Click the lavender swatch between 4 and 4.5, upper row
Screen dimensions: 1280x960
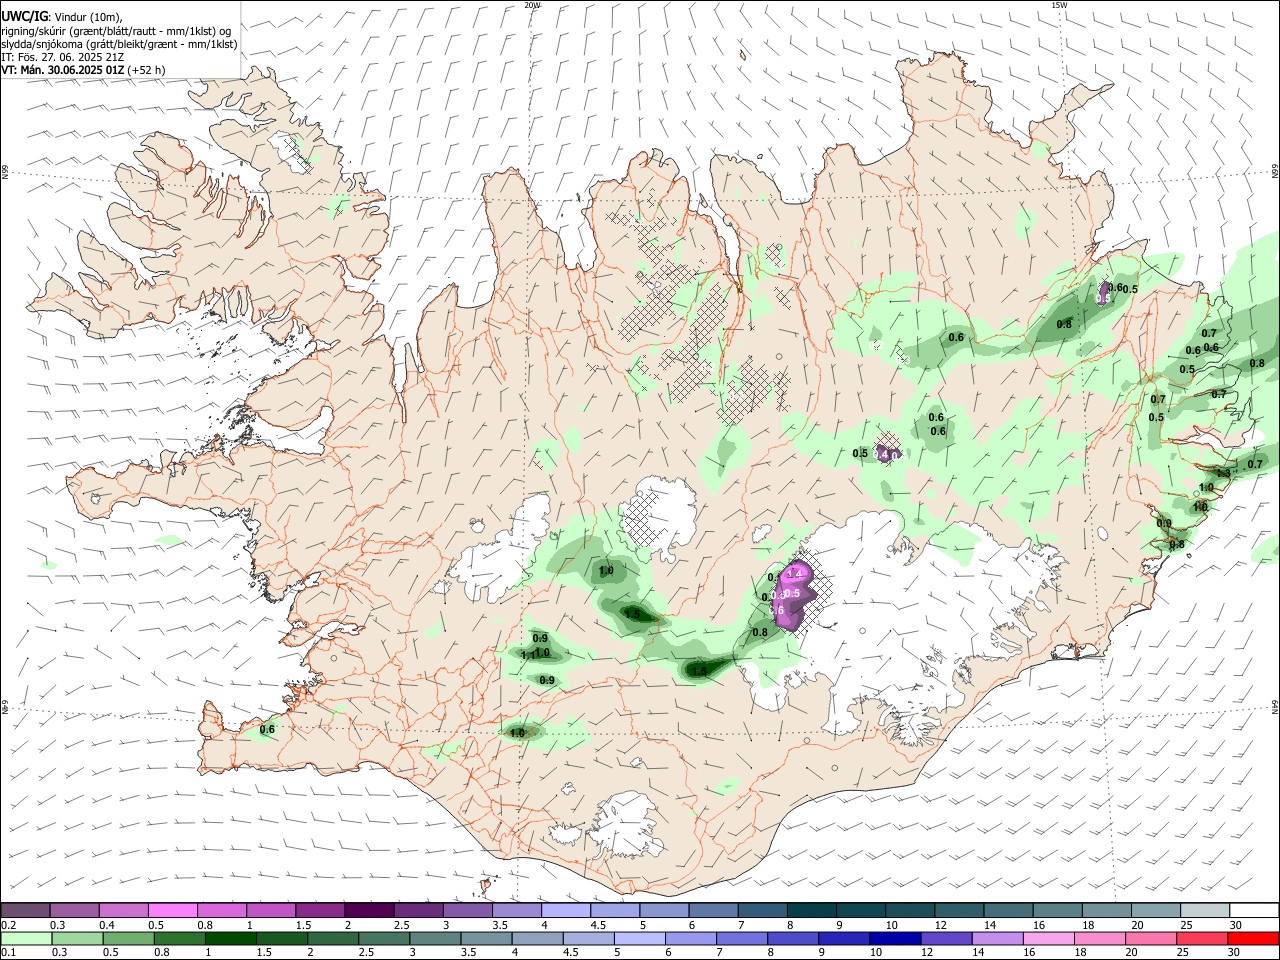(x=566, y=911)
